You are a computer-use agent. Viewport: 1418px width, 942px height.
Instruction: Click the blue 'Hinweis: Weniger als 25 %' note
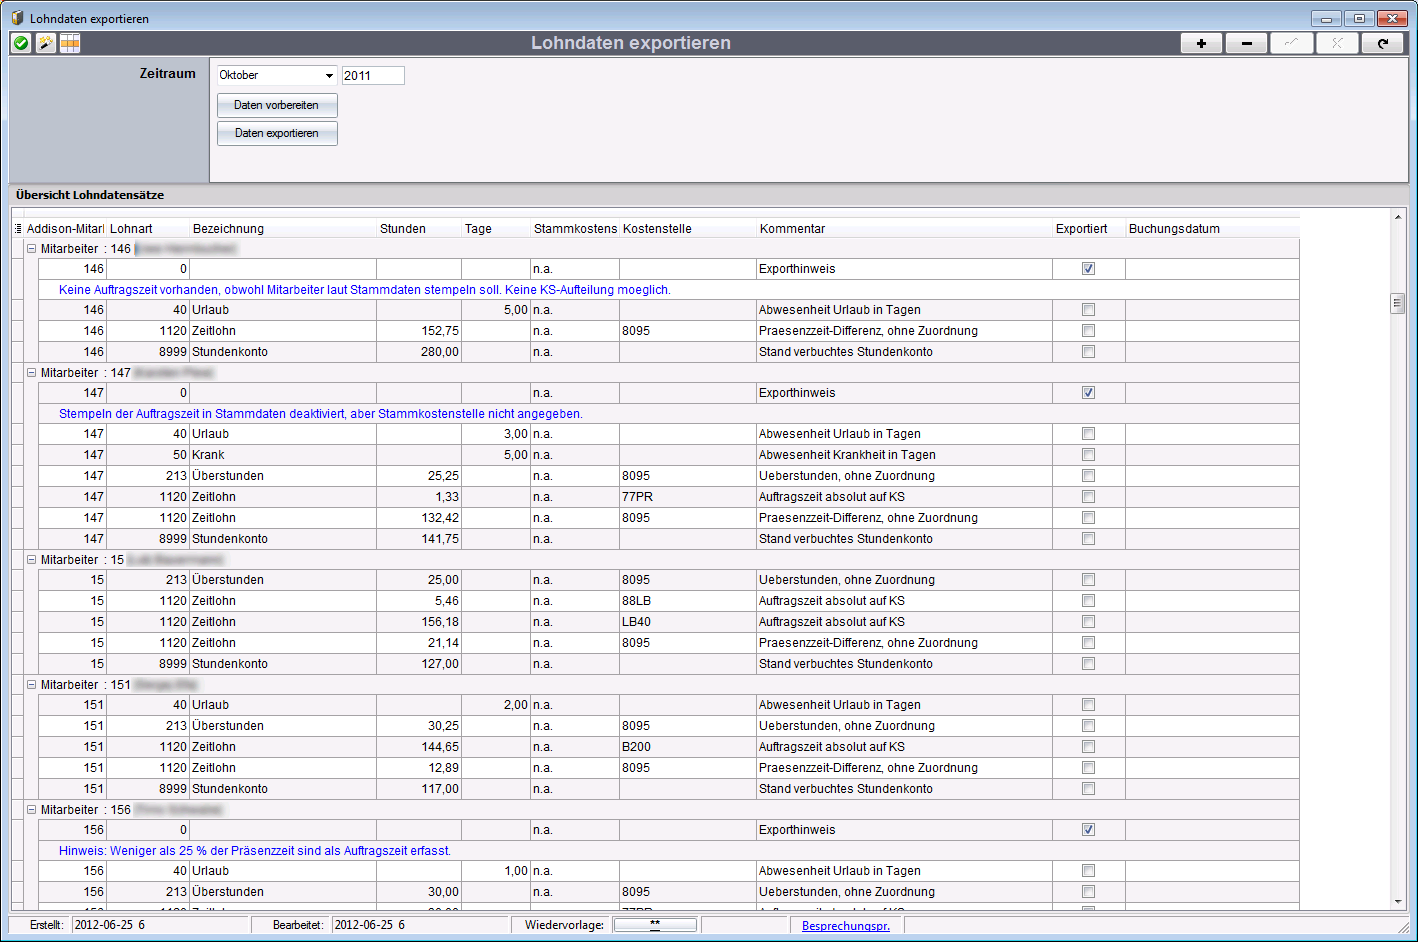click(x=255, y=851)
